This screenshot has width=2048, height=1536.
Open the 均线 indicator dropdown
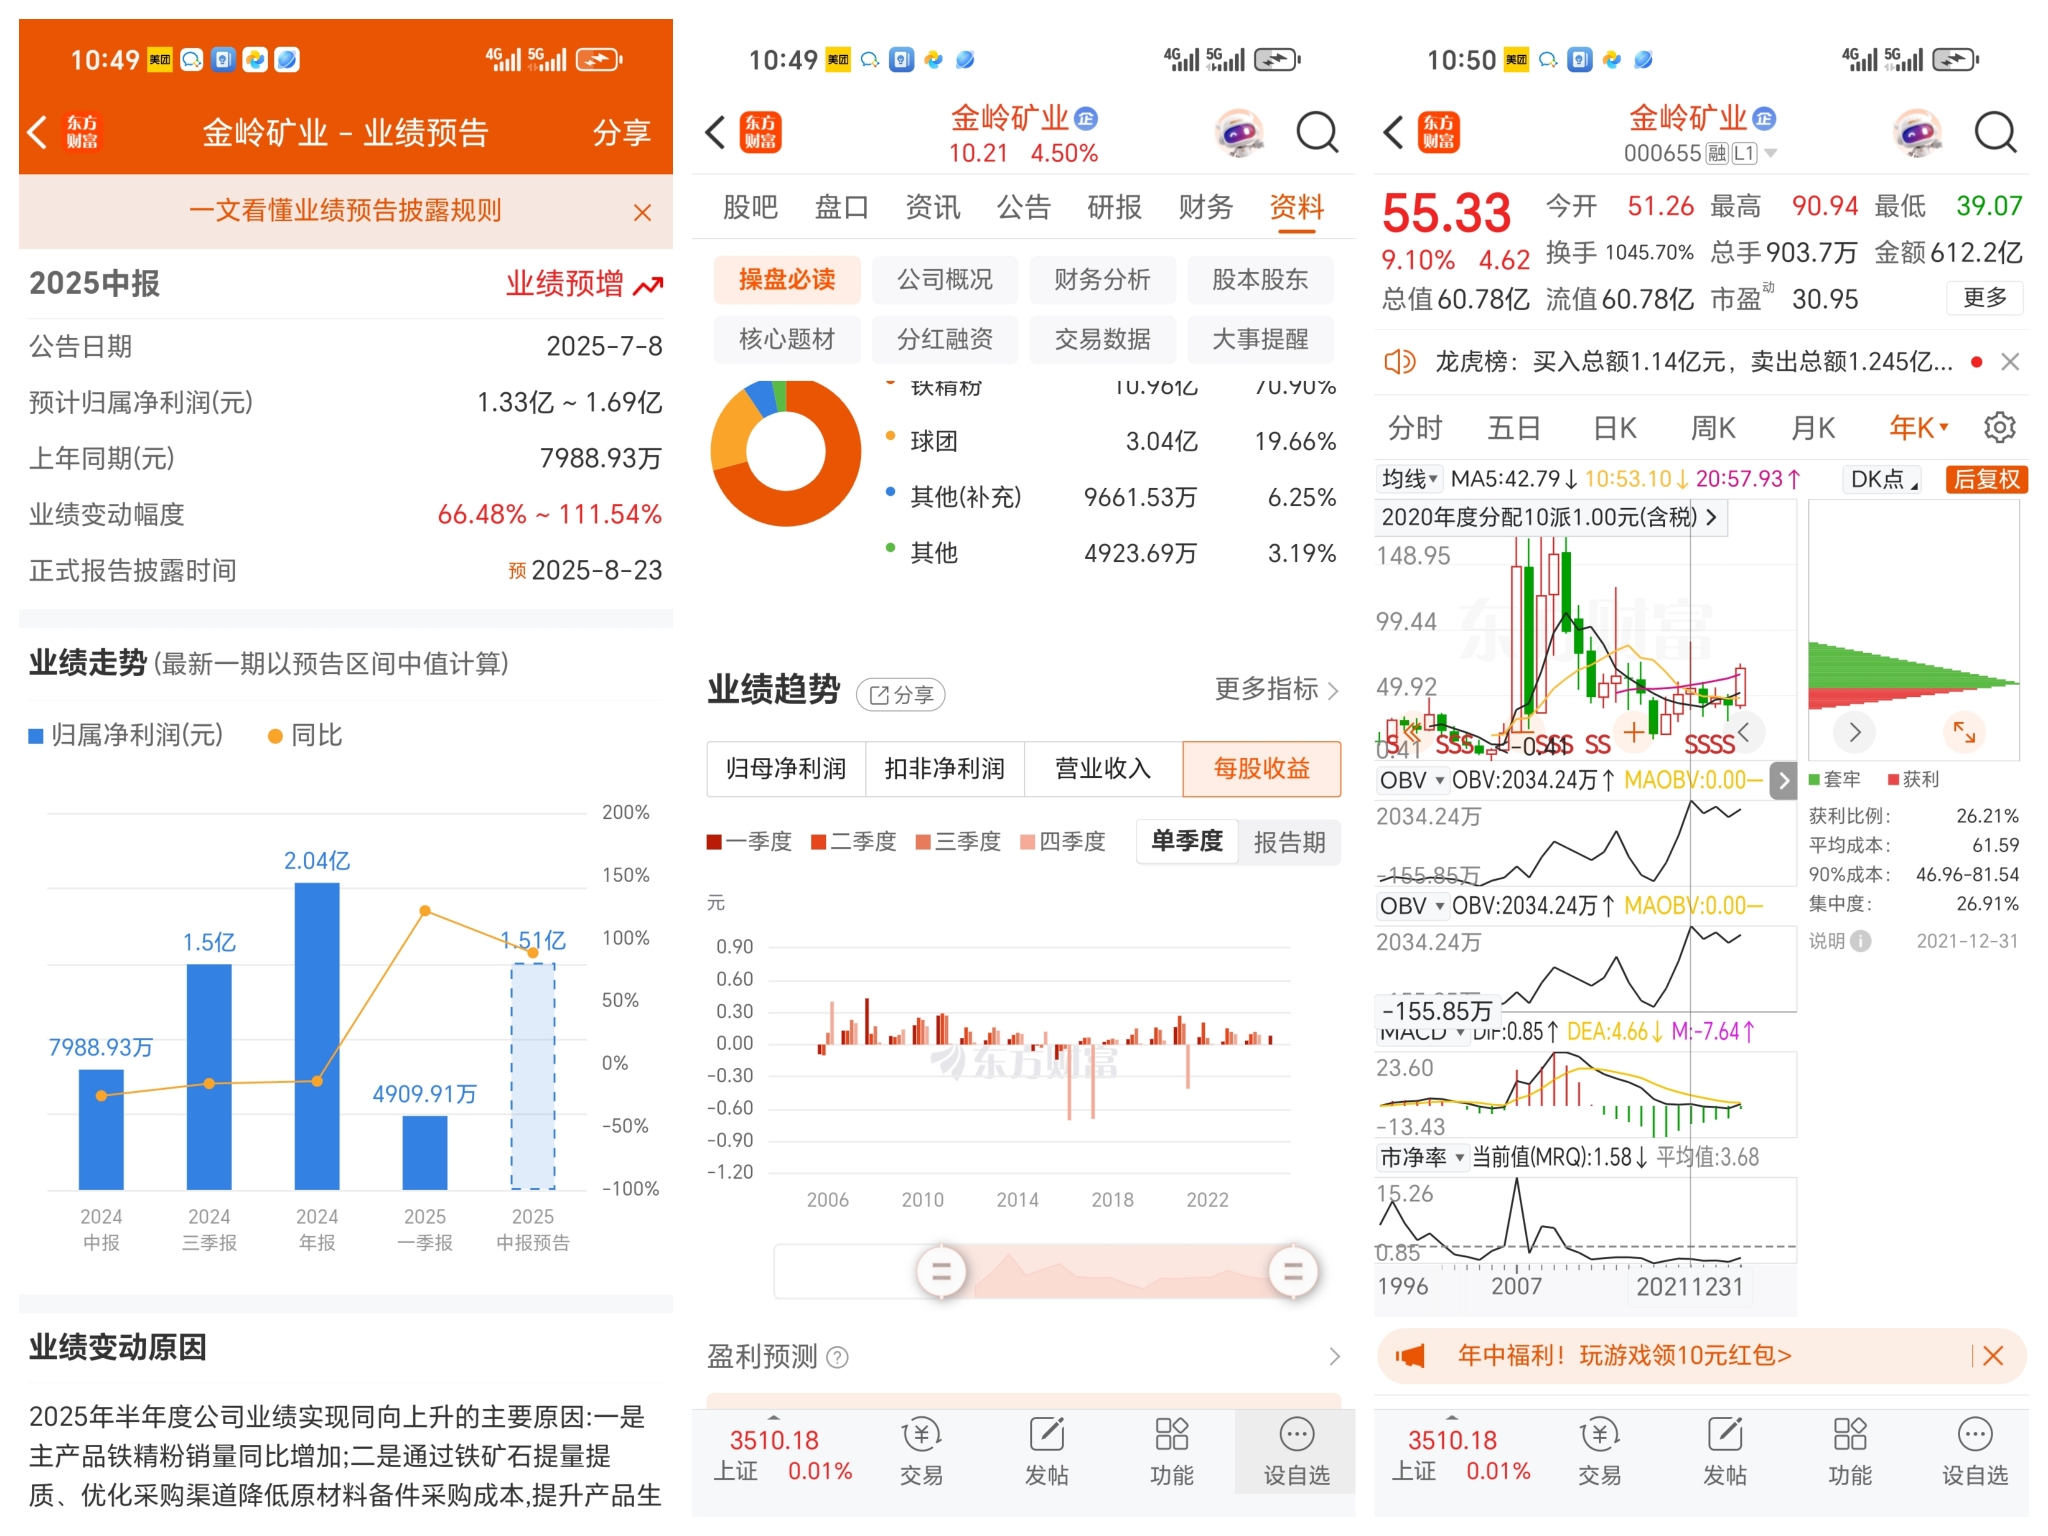(1409, 479)
